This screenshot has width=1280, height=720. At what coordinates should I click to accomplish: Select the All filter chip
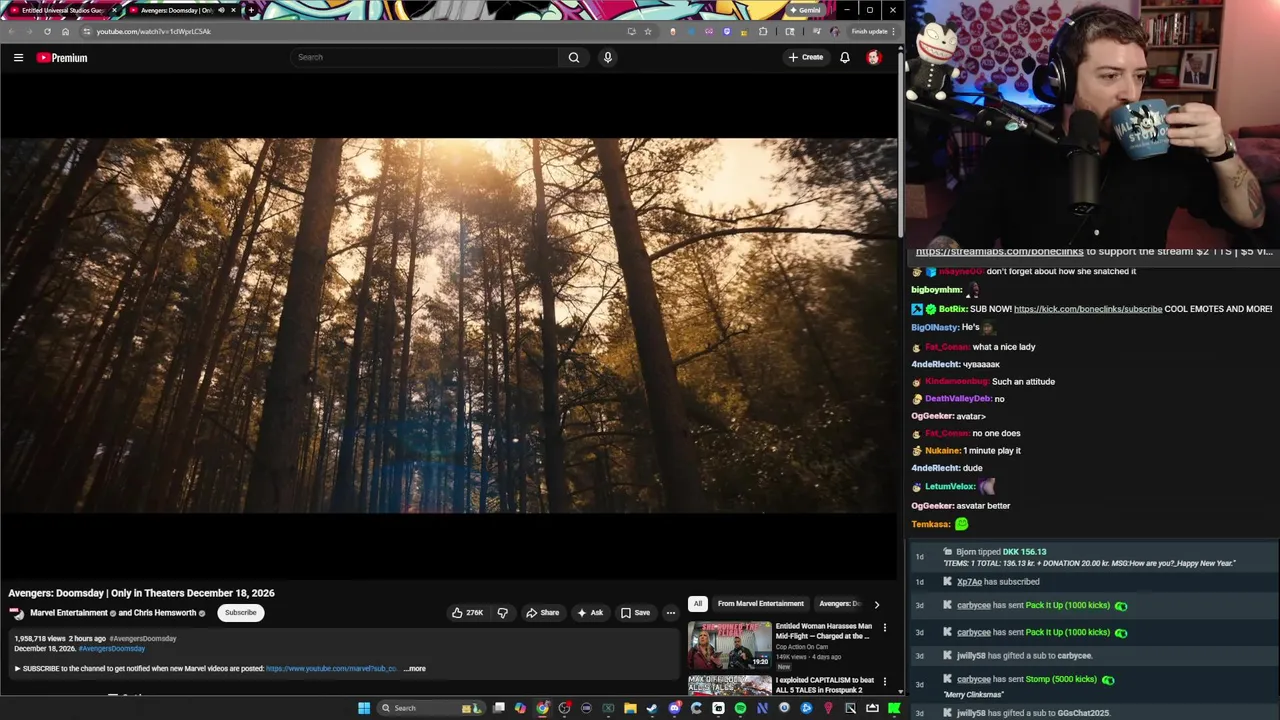pos(698,604)
